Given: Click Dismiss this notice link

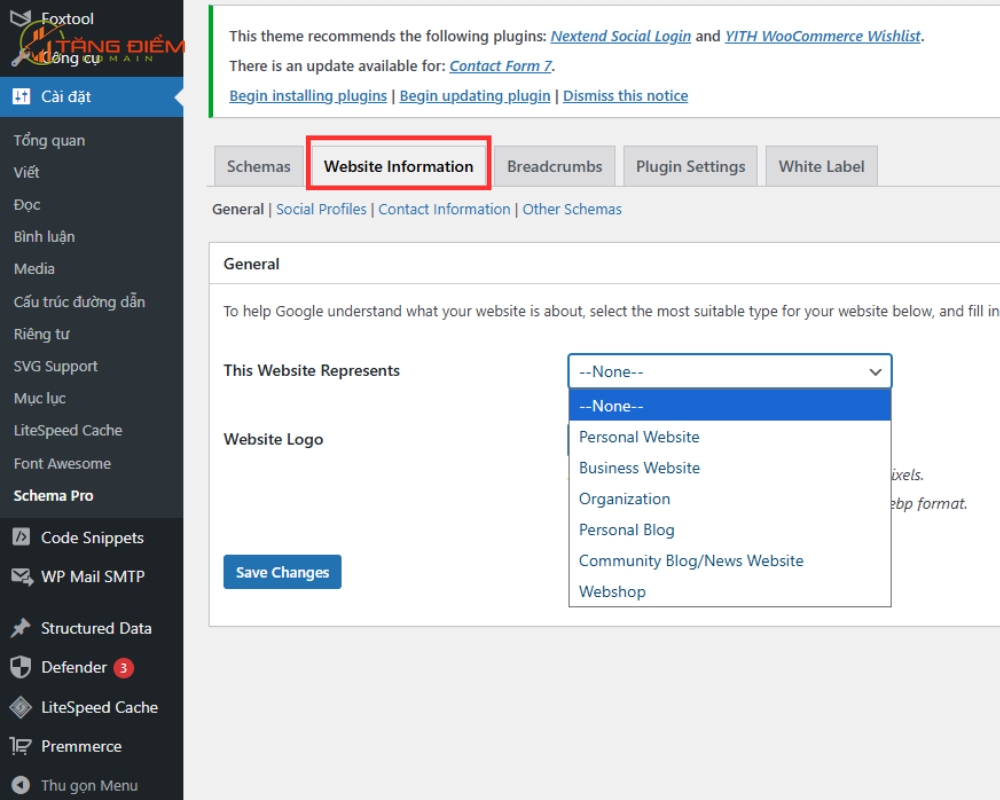Looking at the screenshot, I should point(625,96).
